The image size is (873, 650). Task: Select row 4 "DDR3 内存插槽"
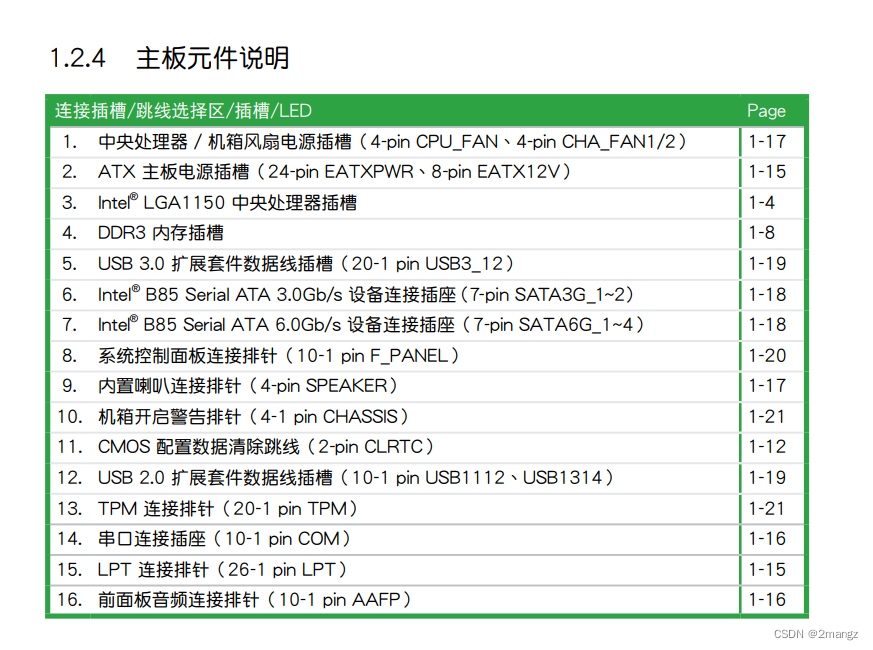[x=161, y=233]
